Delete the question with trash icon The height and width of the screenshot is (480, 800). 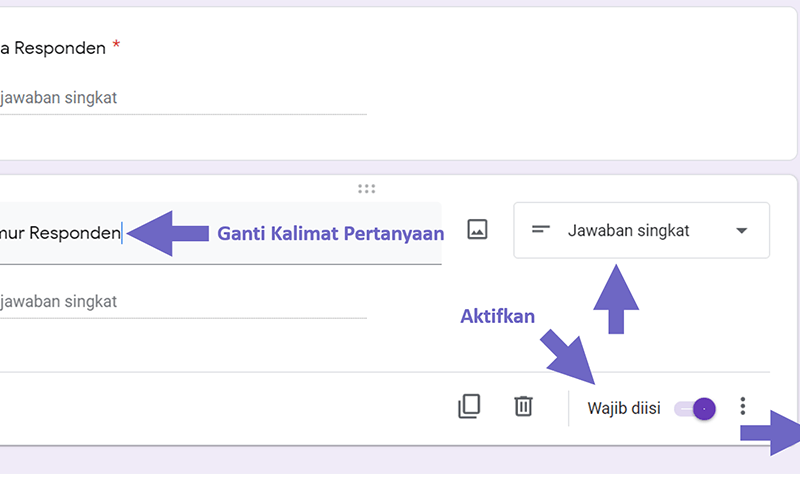click(523, 406)
